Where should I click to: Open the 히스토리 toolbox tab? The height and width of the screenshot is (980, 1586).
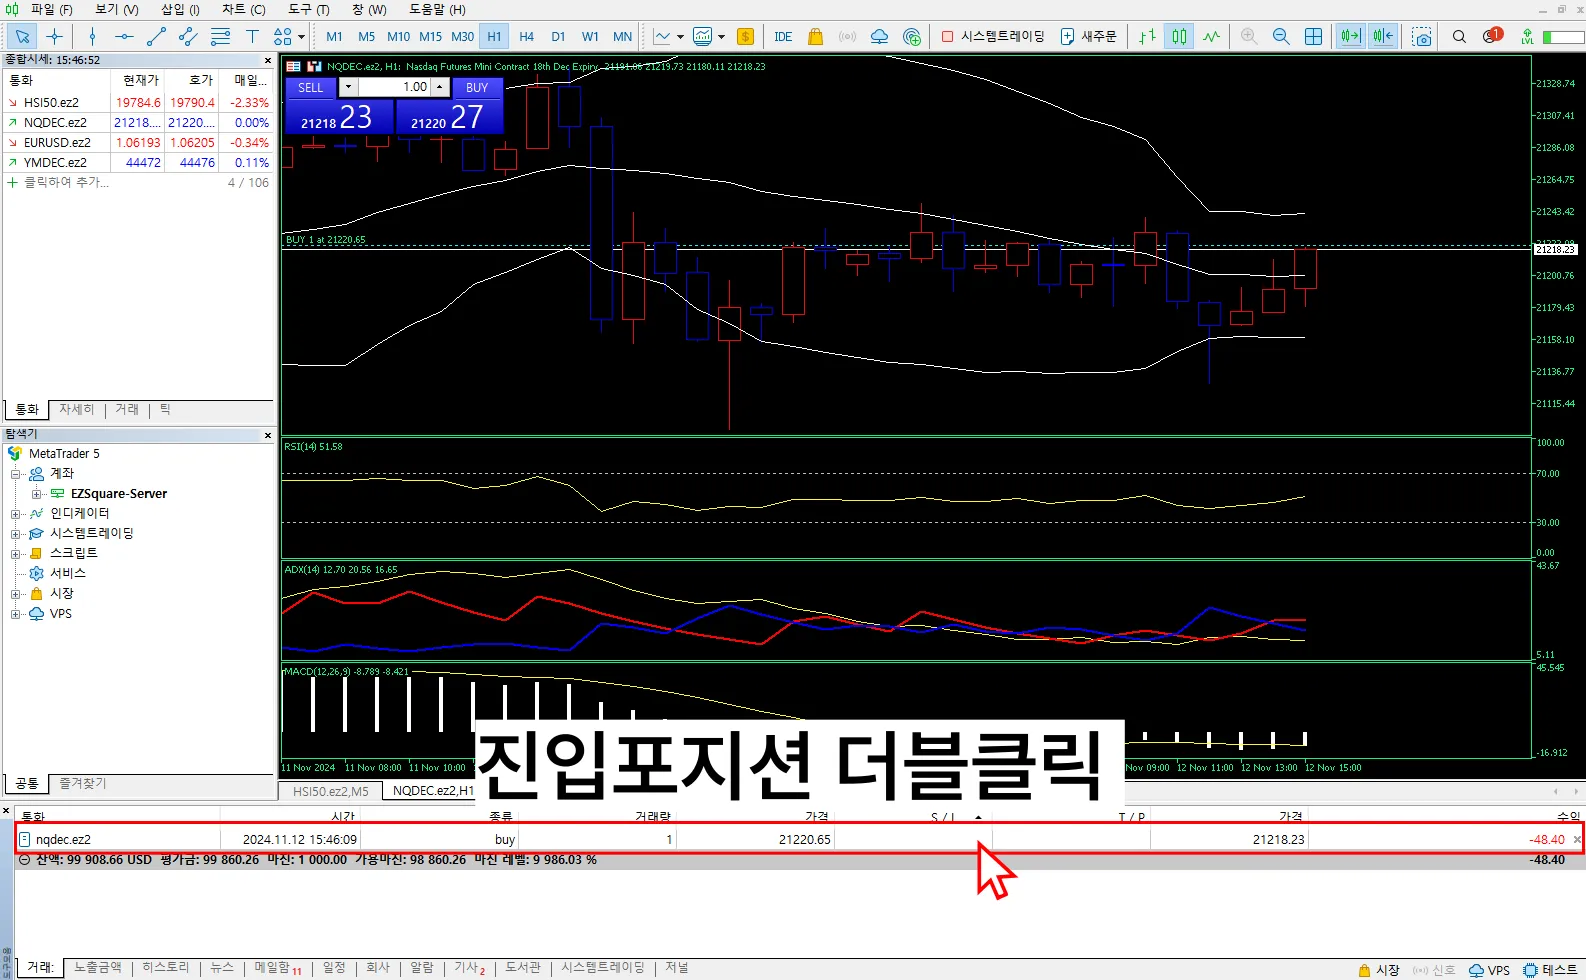point(165,968)
